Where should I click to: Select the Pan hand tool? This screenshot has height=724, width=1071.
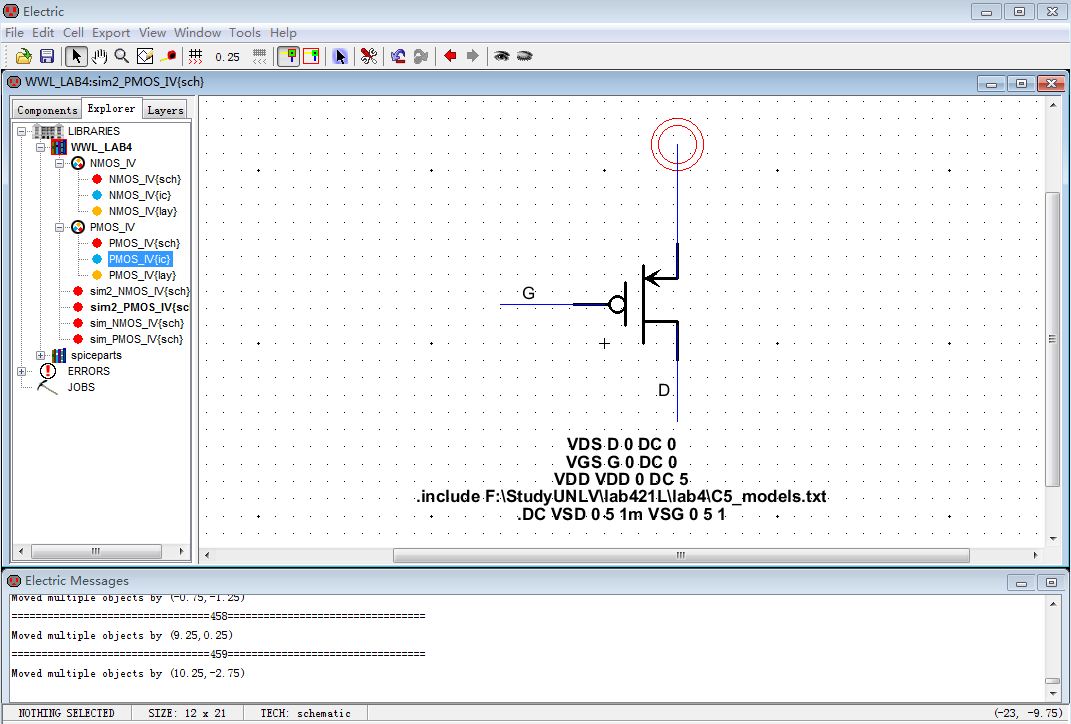point(99,56)
